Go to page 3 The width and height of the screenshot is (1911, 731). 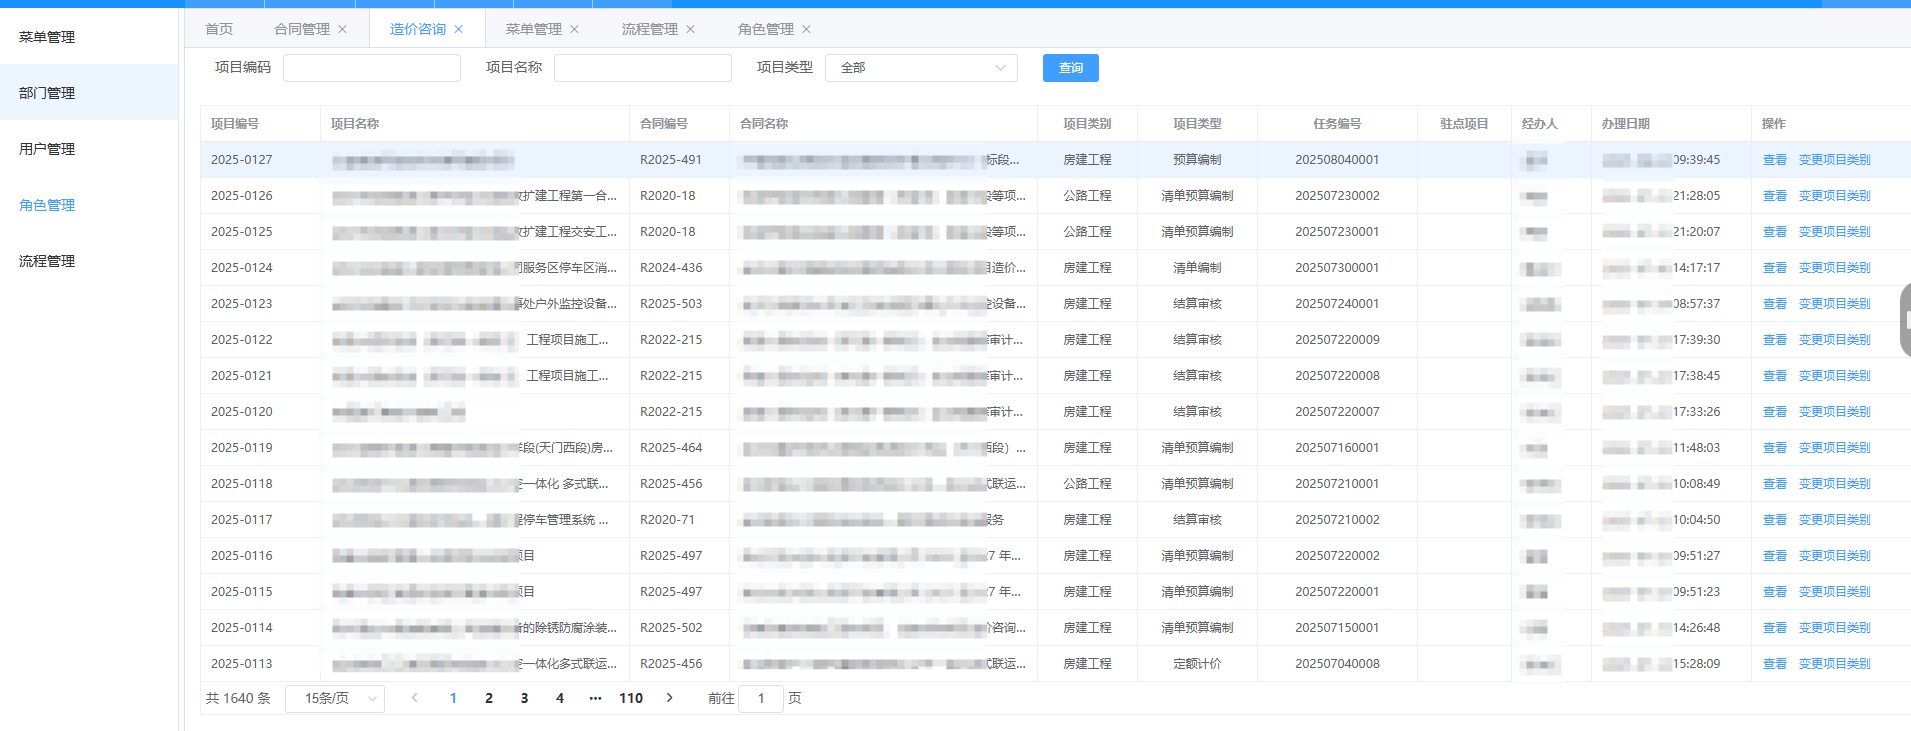[524, 698]
